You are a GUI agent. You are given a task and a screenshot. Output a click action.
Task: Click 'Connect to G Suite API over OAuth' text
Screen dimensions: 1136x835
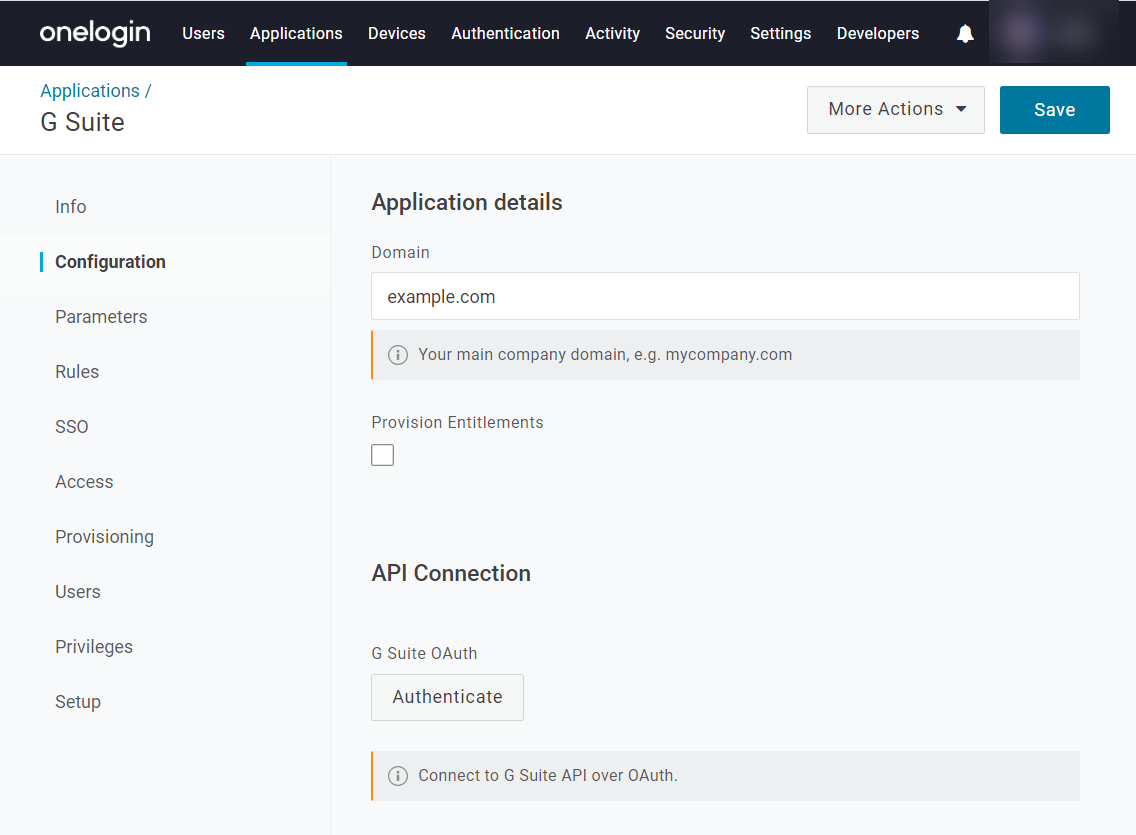(548, 776)
